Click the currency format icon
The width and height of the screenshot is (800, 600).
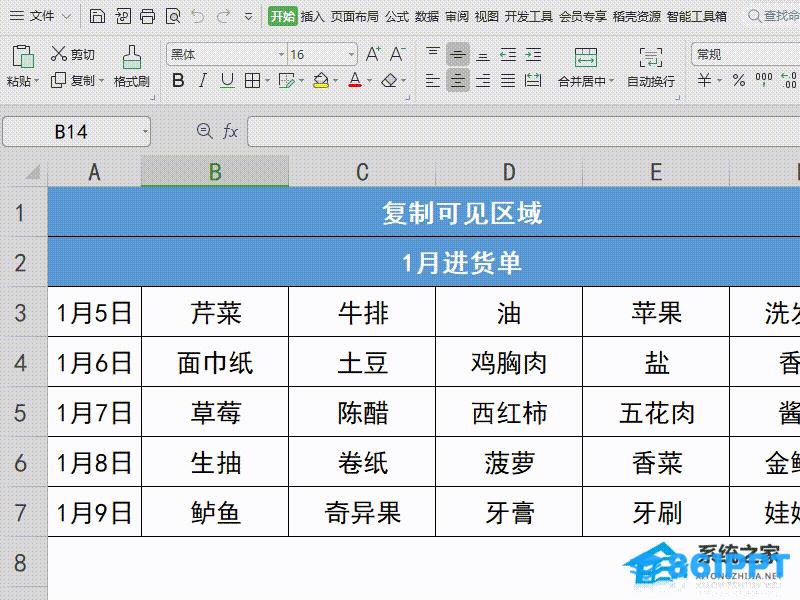[x=705, y=80]
